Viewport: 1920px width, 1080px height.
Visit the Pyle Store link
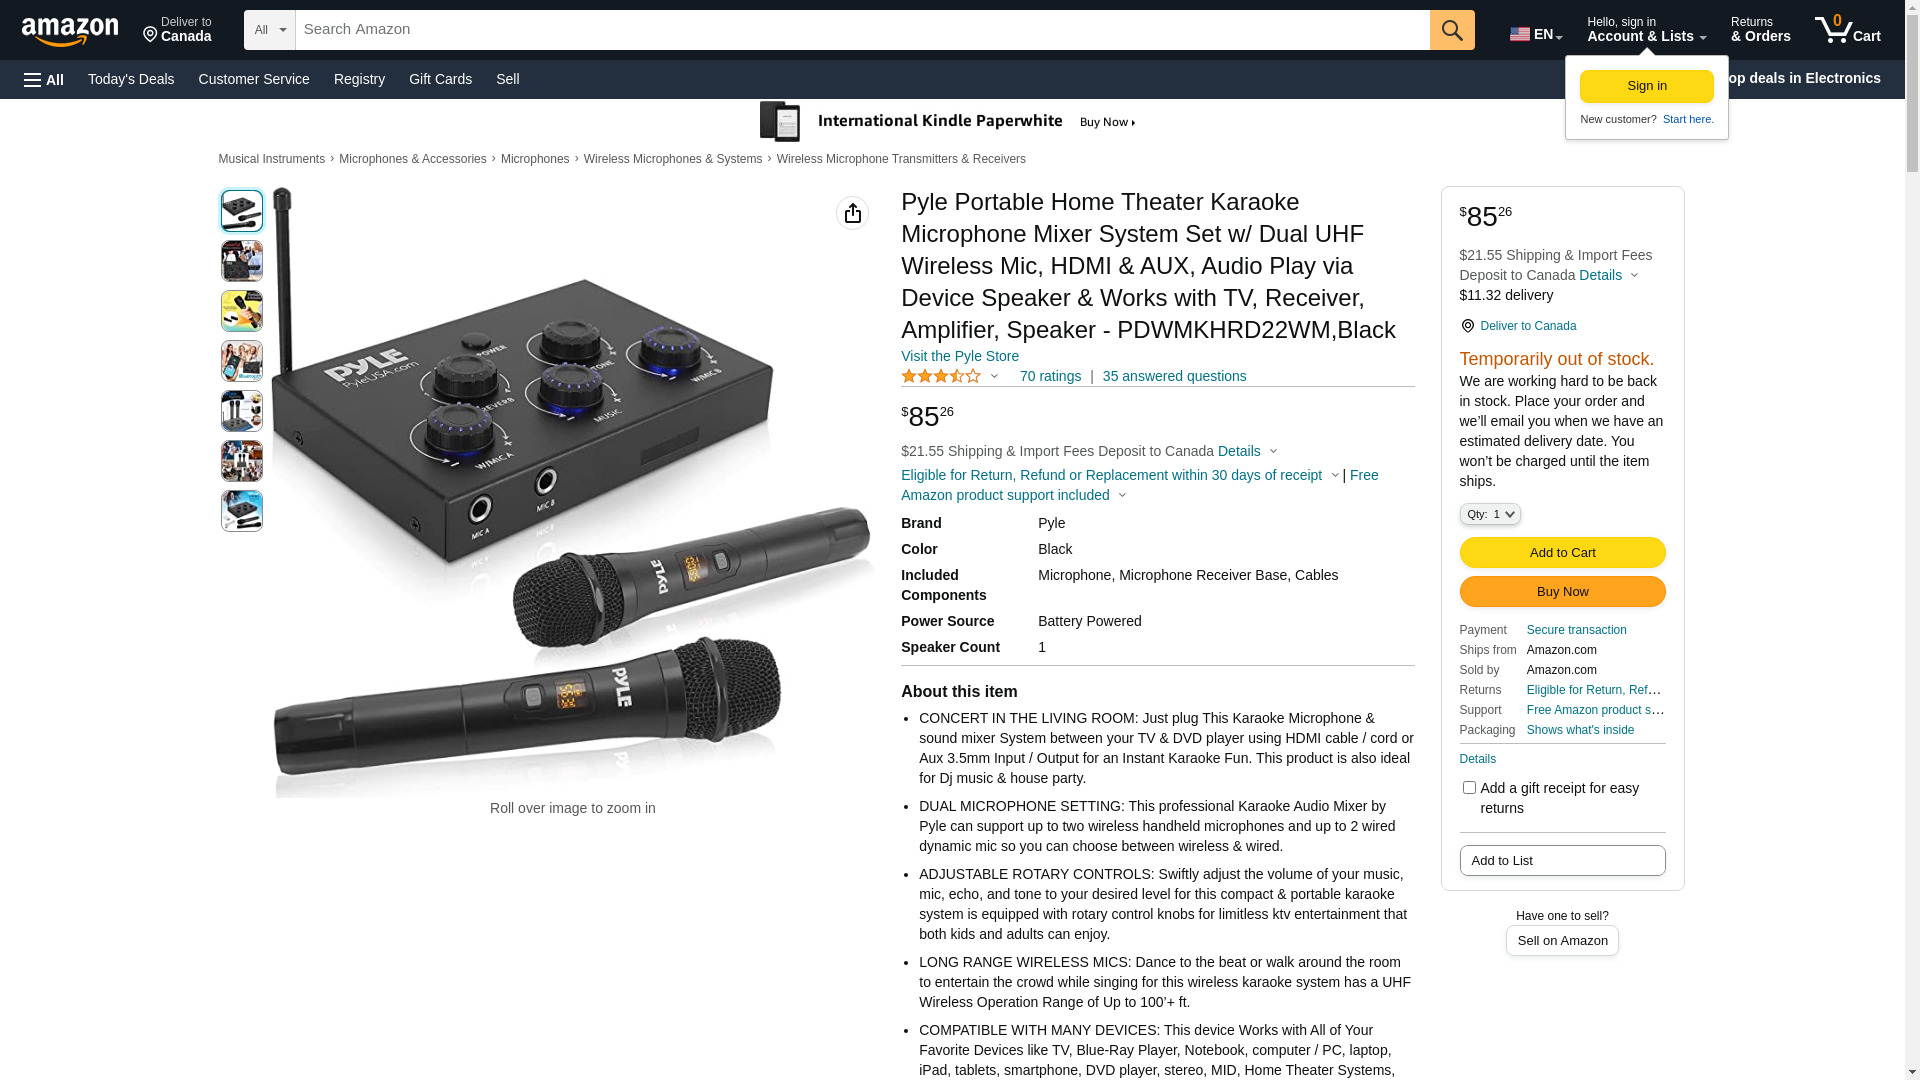pyautogui.click(x=960, y=356)
